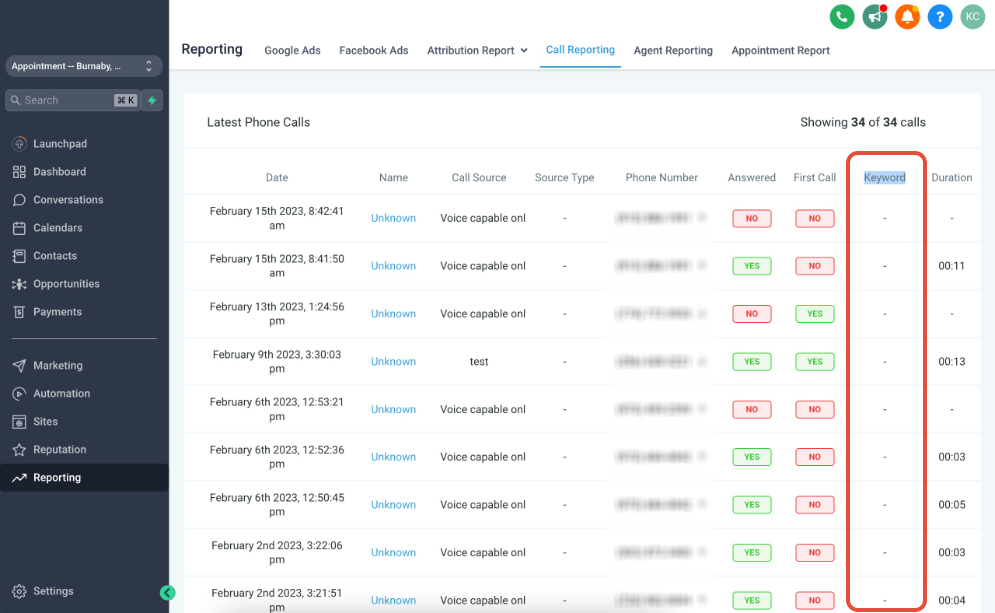
Task: Click the Reporting trend line icon
Action: pyautogui.click(x=19, y=478)
